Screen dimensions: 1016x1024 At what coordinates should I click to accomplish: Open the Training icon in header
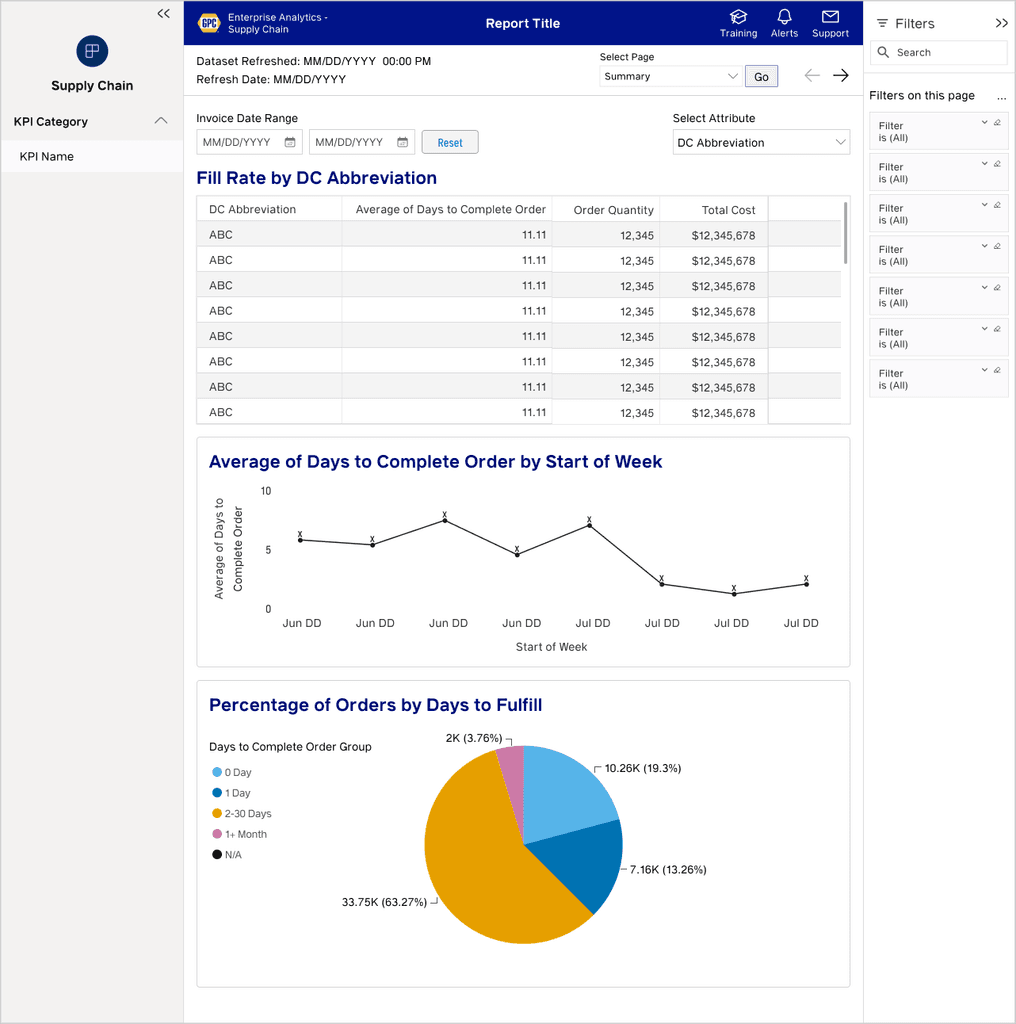point(738,17)
